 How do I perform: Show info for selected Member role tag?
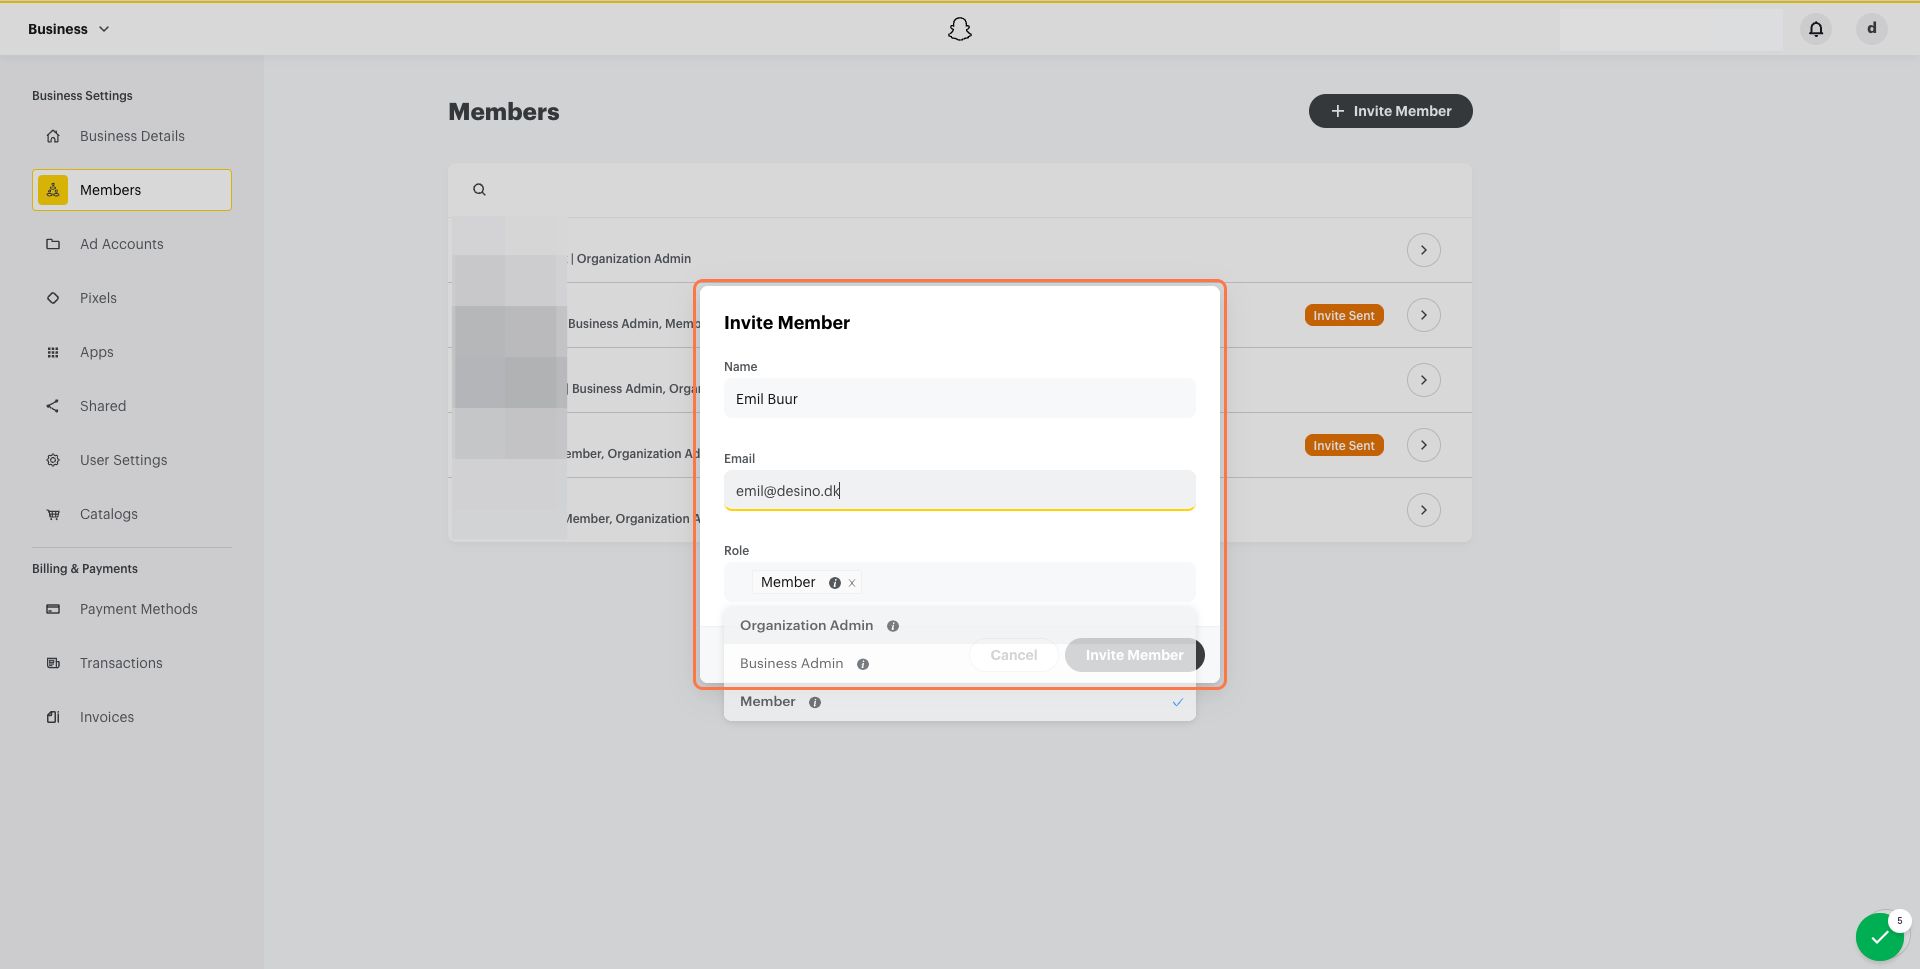coord(835,583)
